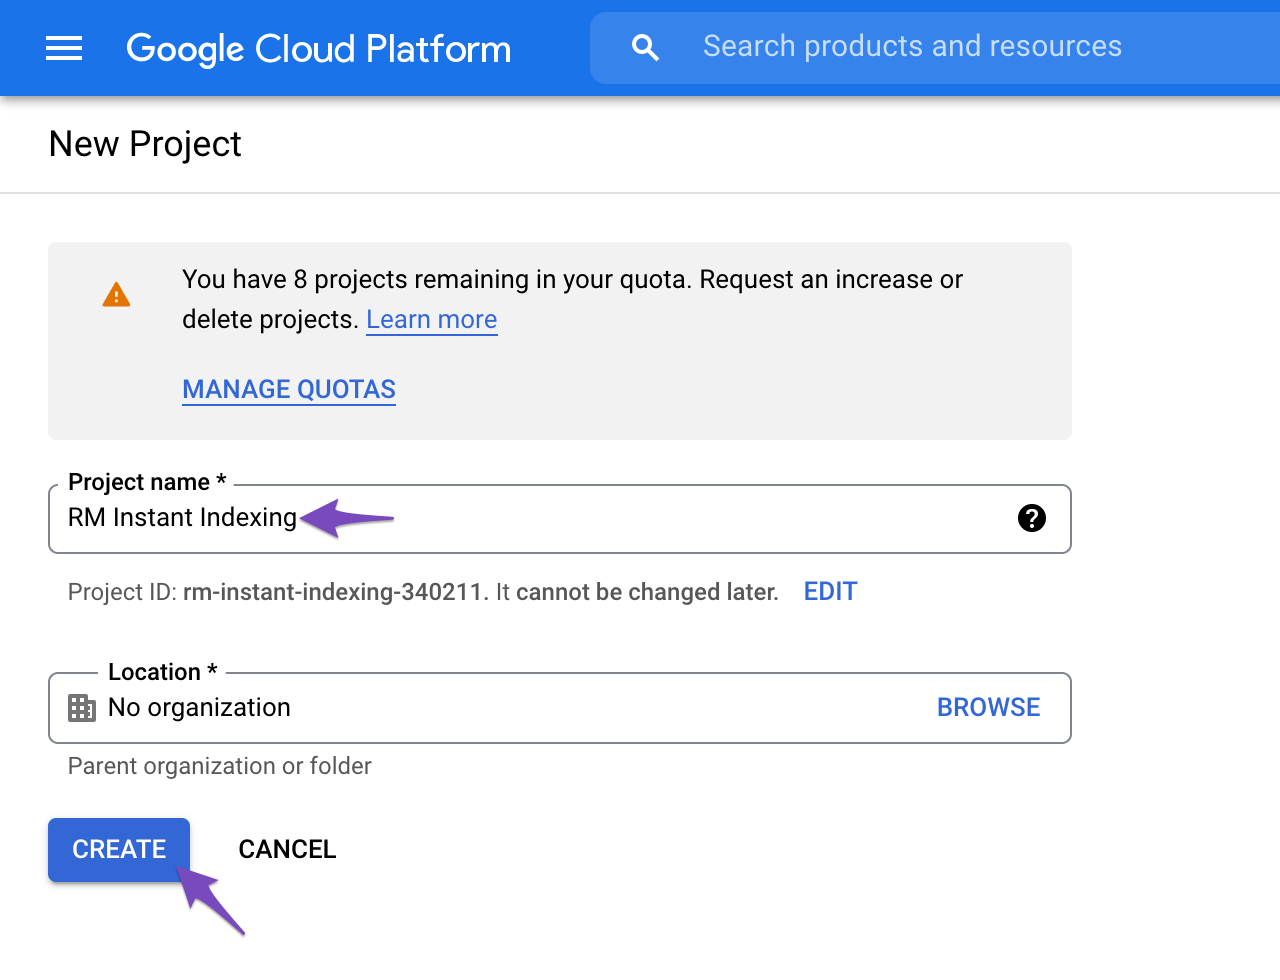This screenshot has height=980, width=1280.
Task: Click the Parent organization or folder label
Action: [x=219, y=766]
